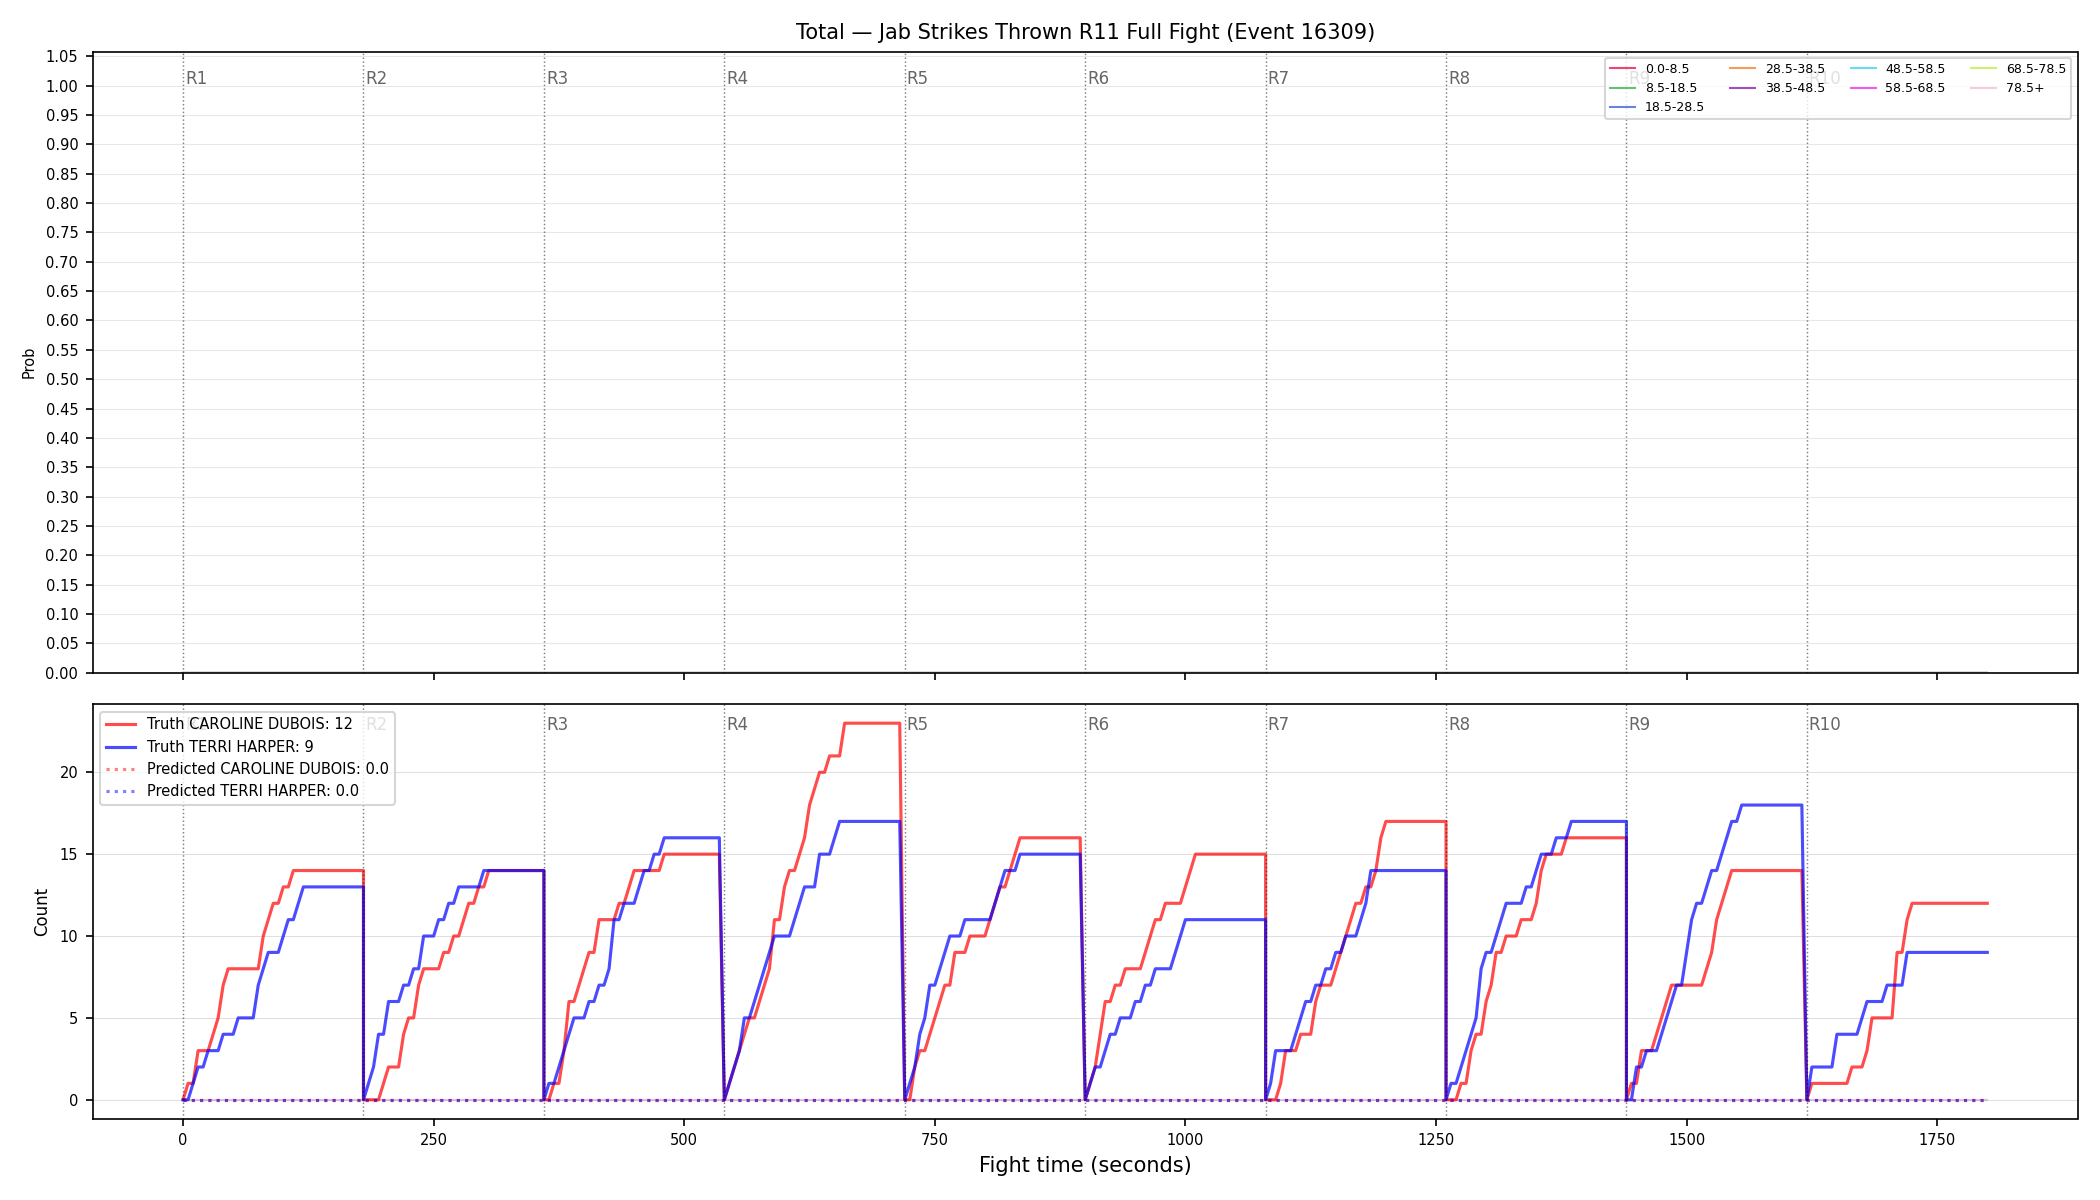
Task: Click the "Fight time (seconds)" axis label
Action: point(1085,1165)
